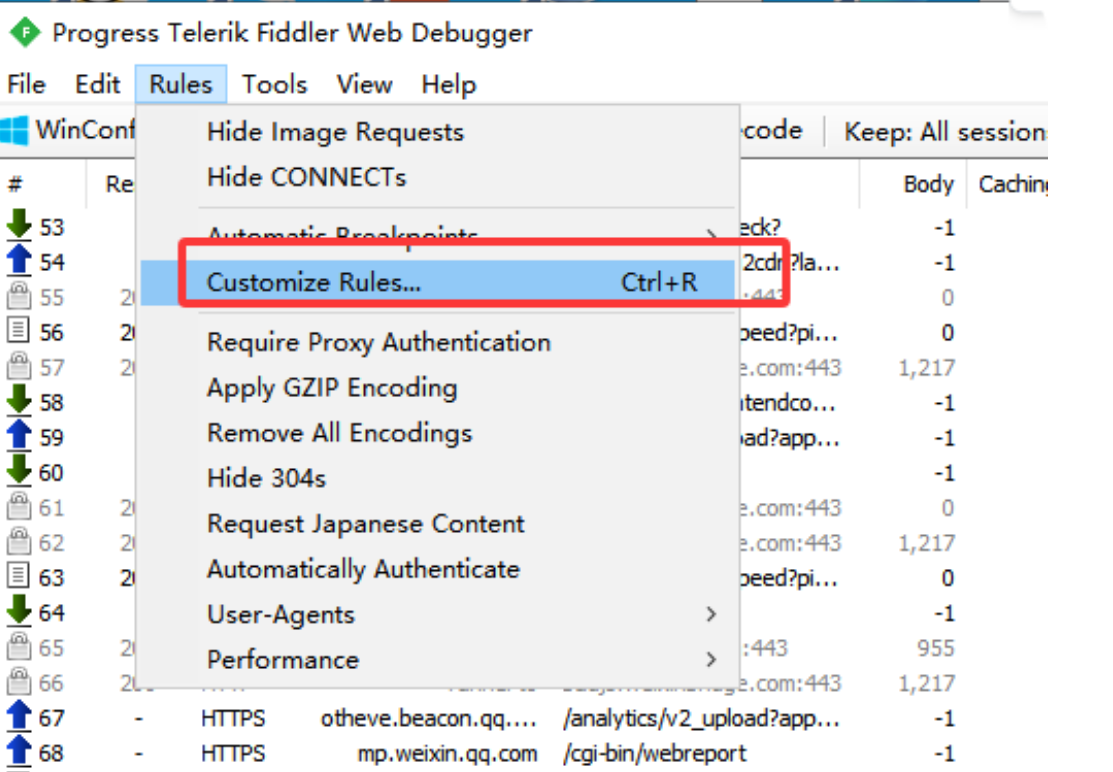The image size is (1113, 772).
Task: Click mp.weixin.qq.com host in session 68
Action: 447,754
